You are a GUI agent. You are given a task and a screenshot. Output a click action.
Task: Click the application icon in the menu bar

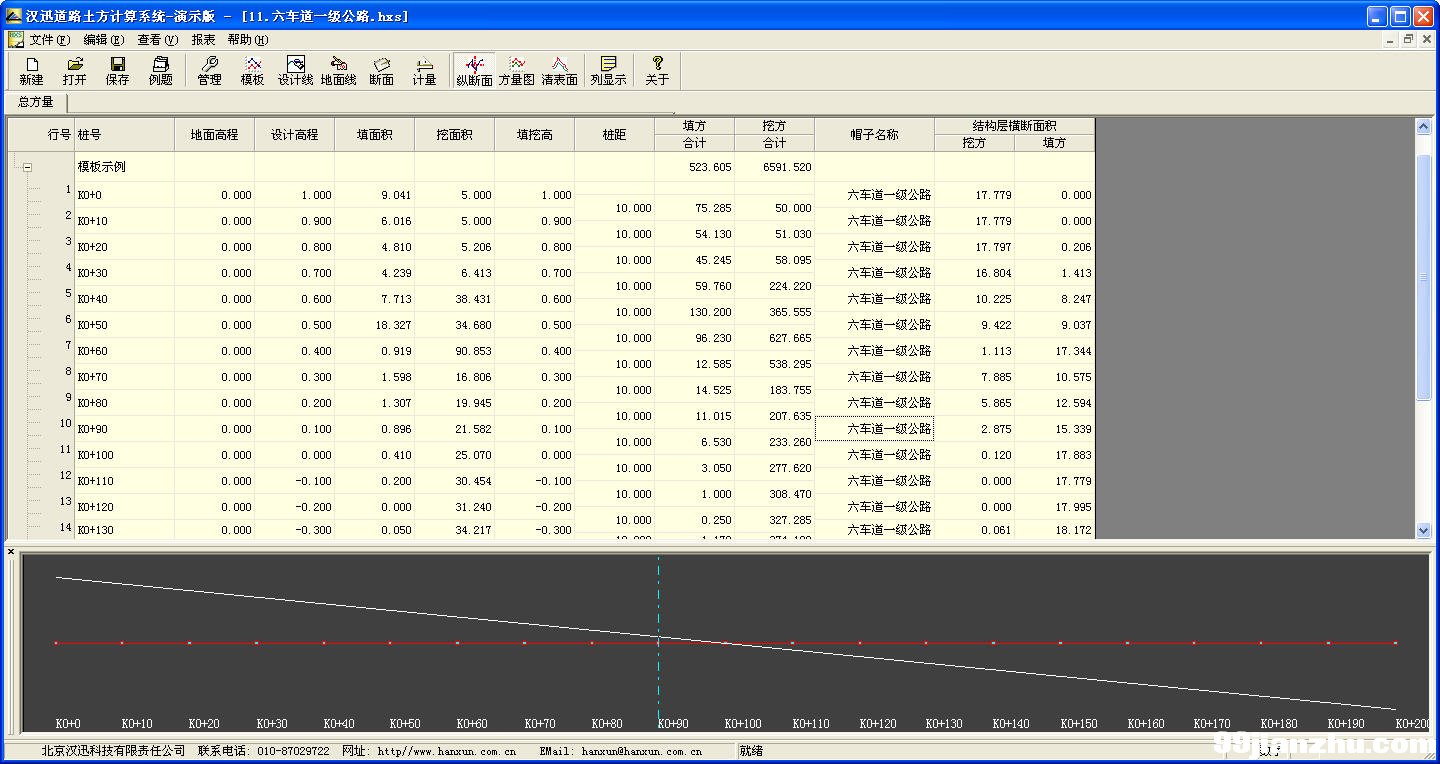click(15, 39)
